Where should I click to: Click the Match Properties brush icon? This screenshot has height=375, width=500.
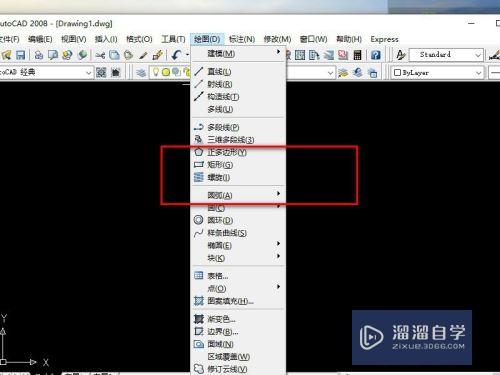click(x=143, y=55)
